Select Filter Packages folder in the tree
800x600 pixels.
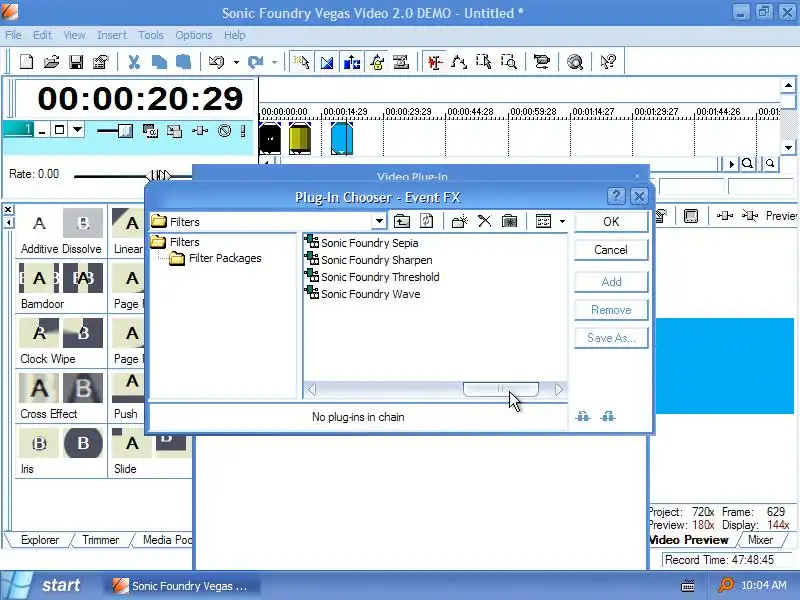coord(215,258)
